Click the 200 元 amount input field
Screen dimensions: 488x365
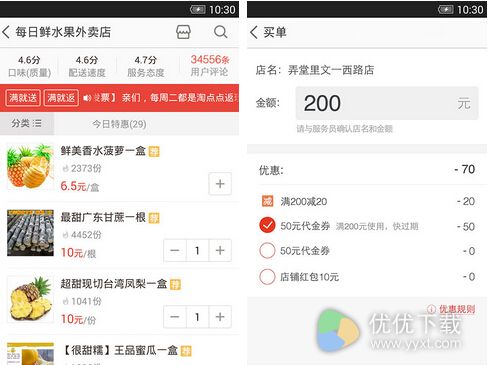(x=387, y=103)
